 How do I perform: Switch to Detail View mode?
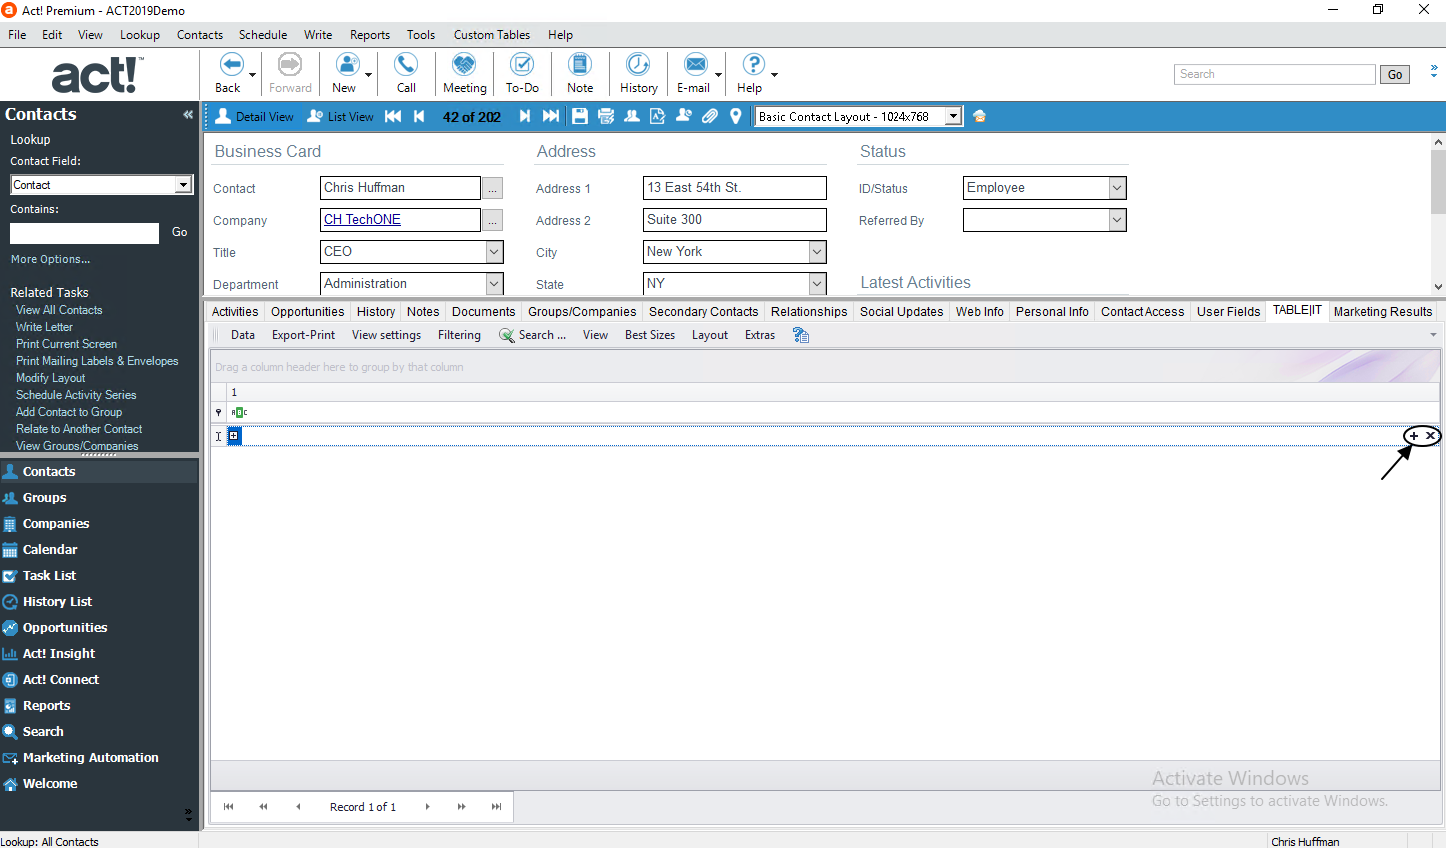point(254,116)
